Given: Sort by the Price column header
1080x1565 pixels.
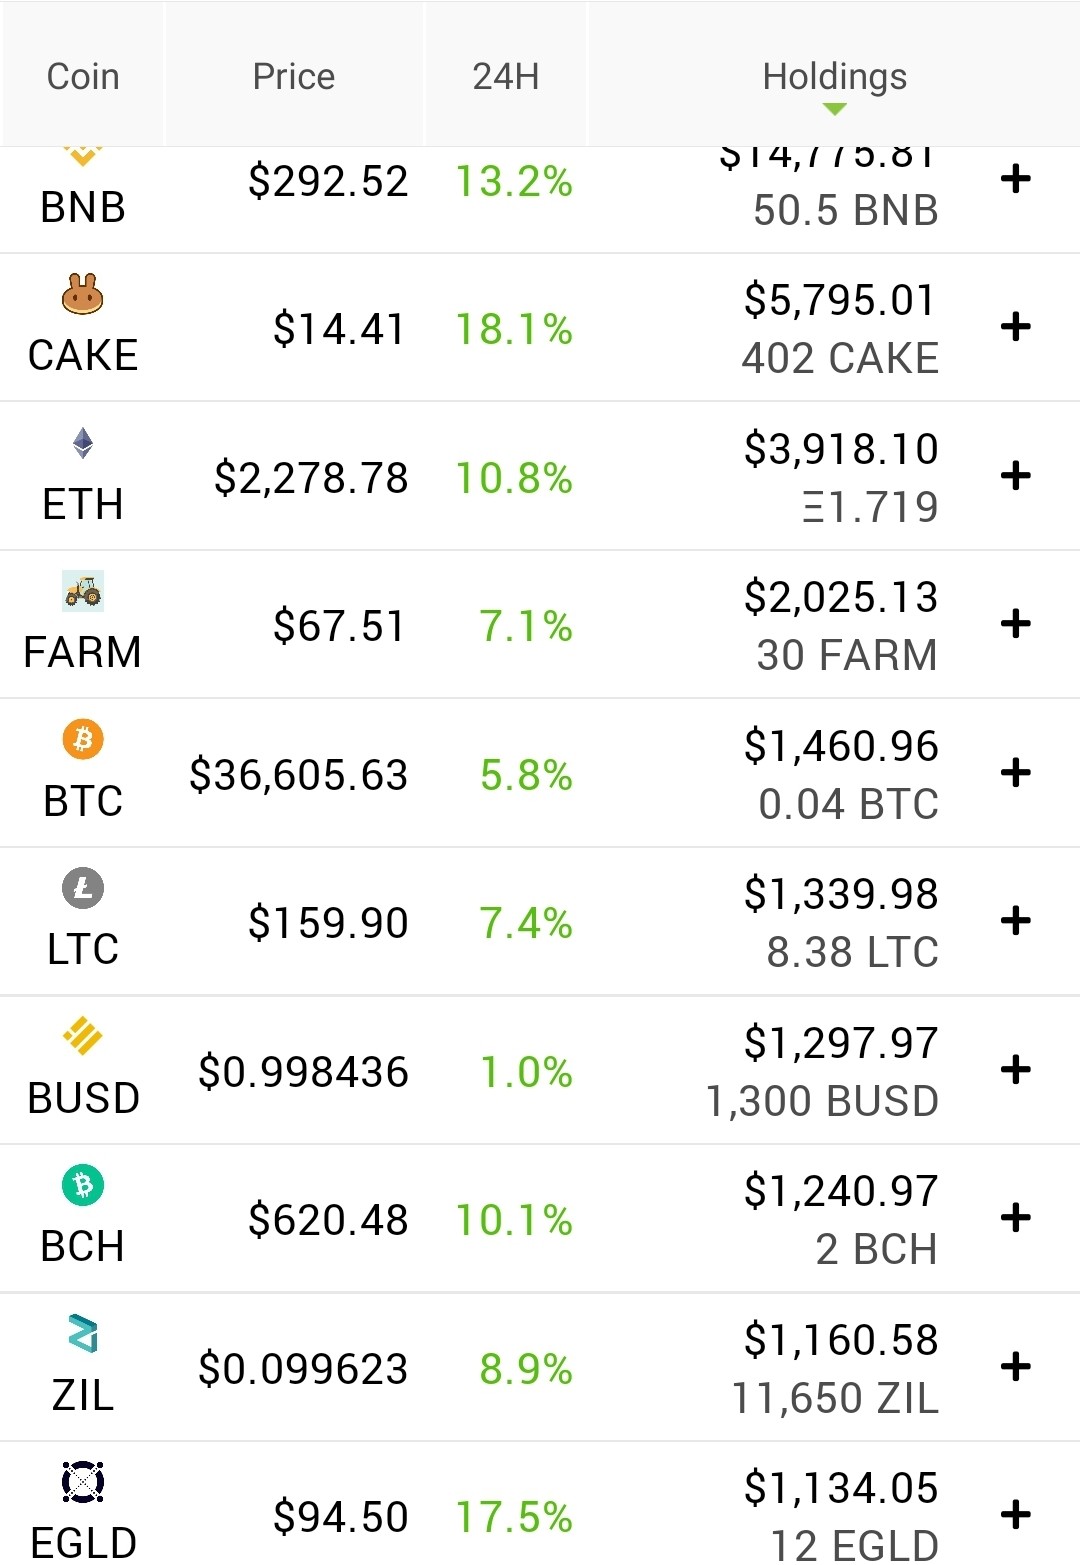Looking at the screenshot, I should pyautogui.click(x=294, y=77).
